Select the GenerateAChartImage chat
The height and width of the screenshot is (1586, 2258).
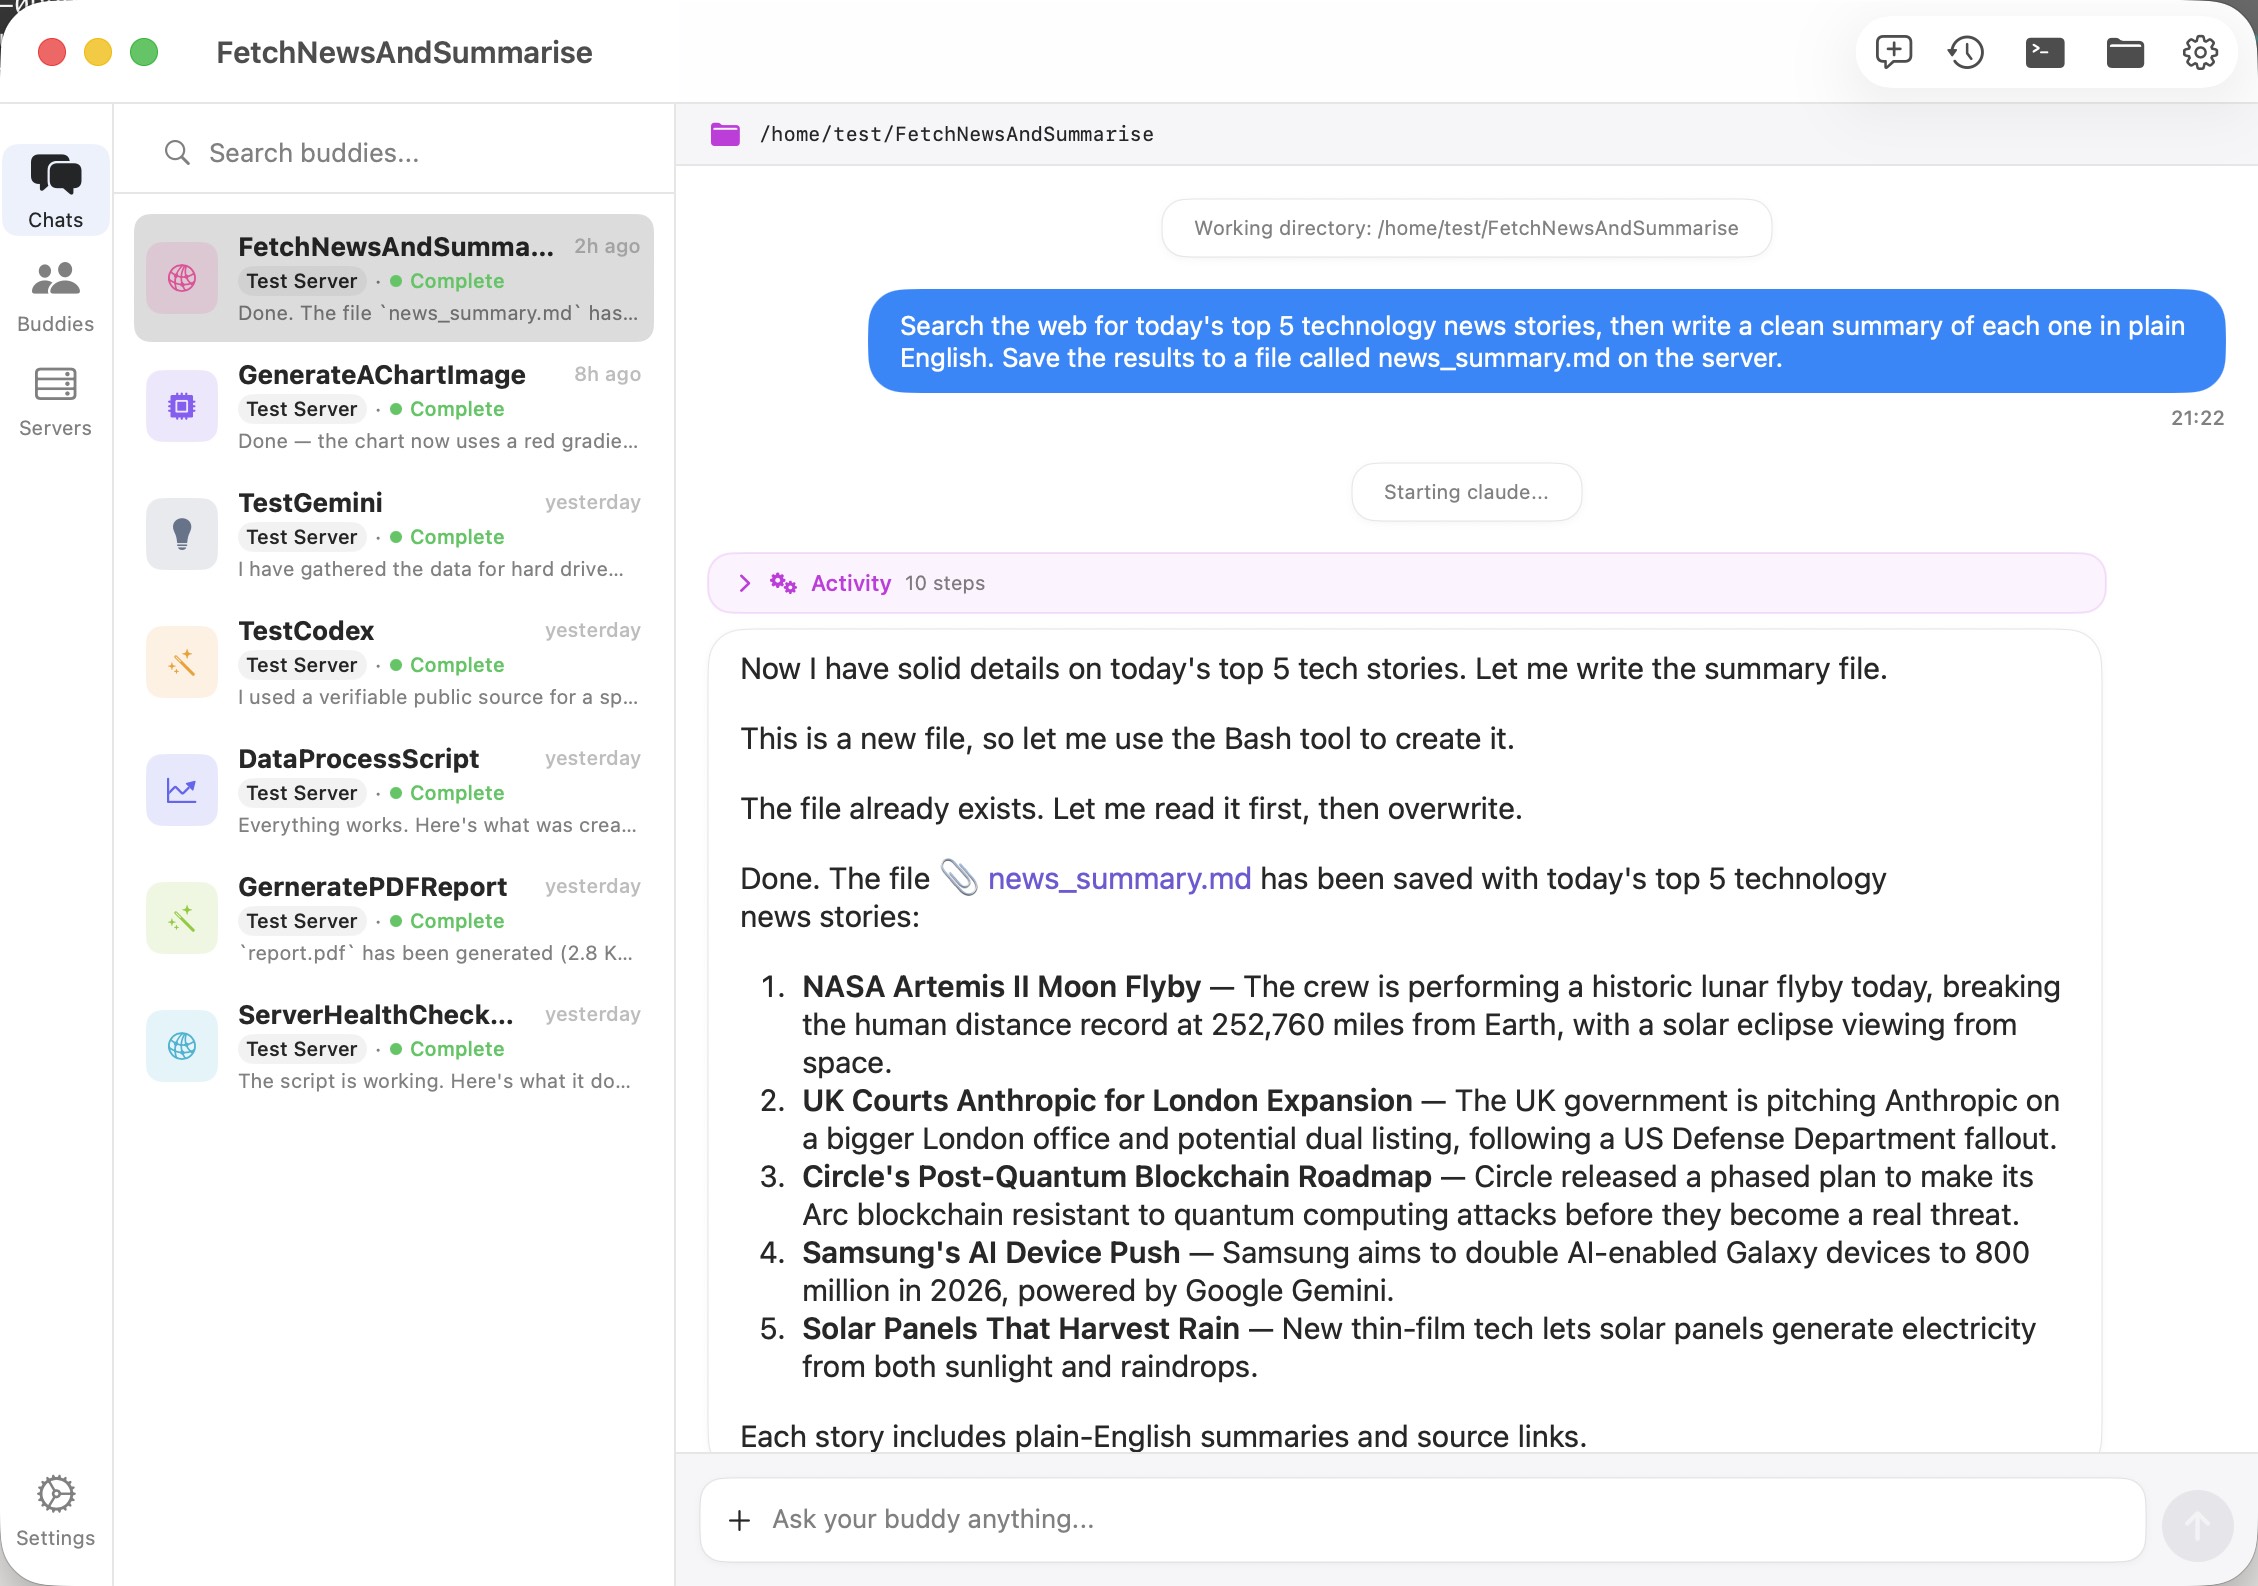(394, 406)
